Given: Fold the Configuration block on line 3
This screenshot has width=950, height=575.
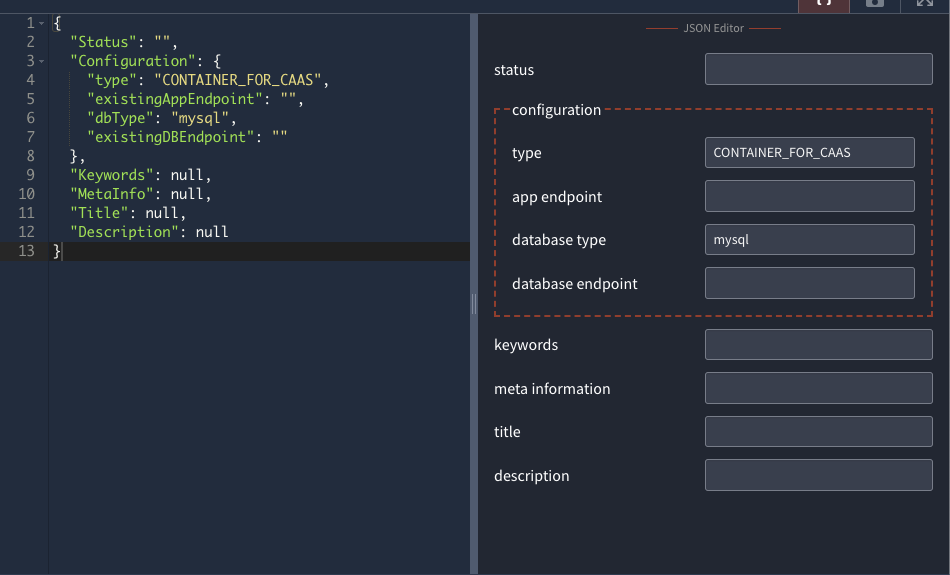Looking at the screenshot, I should point(41,61).
